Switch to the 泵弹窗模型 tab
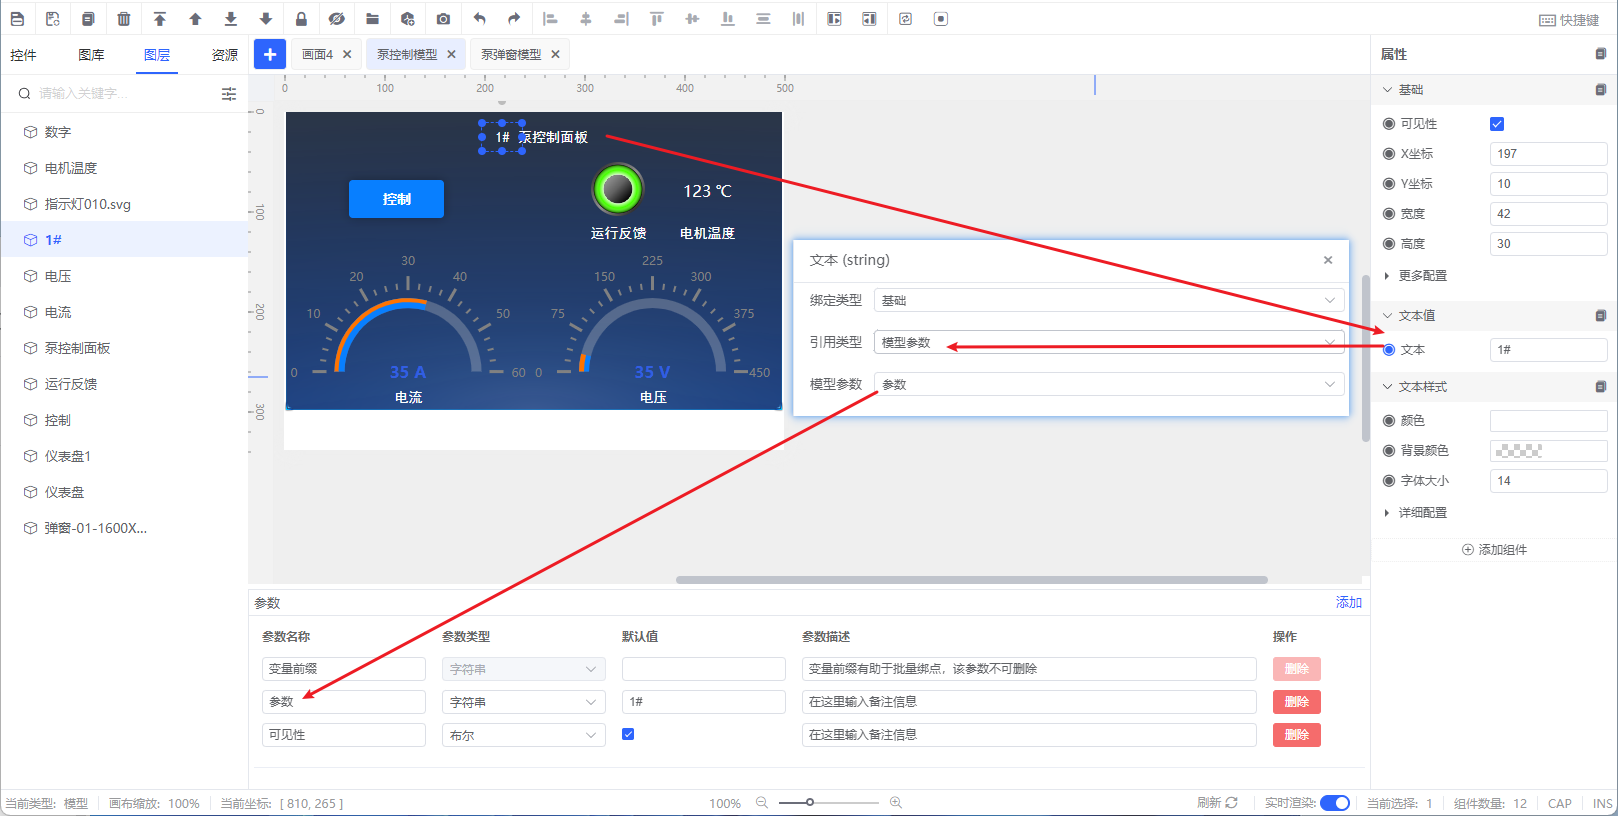This screenshot has width=1618, height=816. coord(511,55)
